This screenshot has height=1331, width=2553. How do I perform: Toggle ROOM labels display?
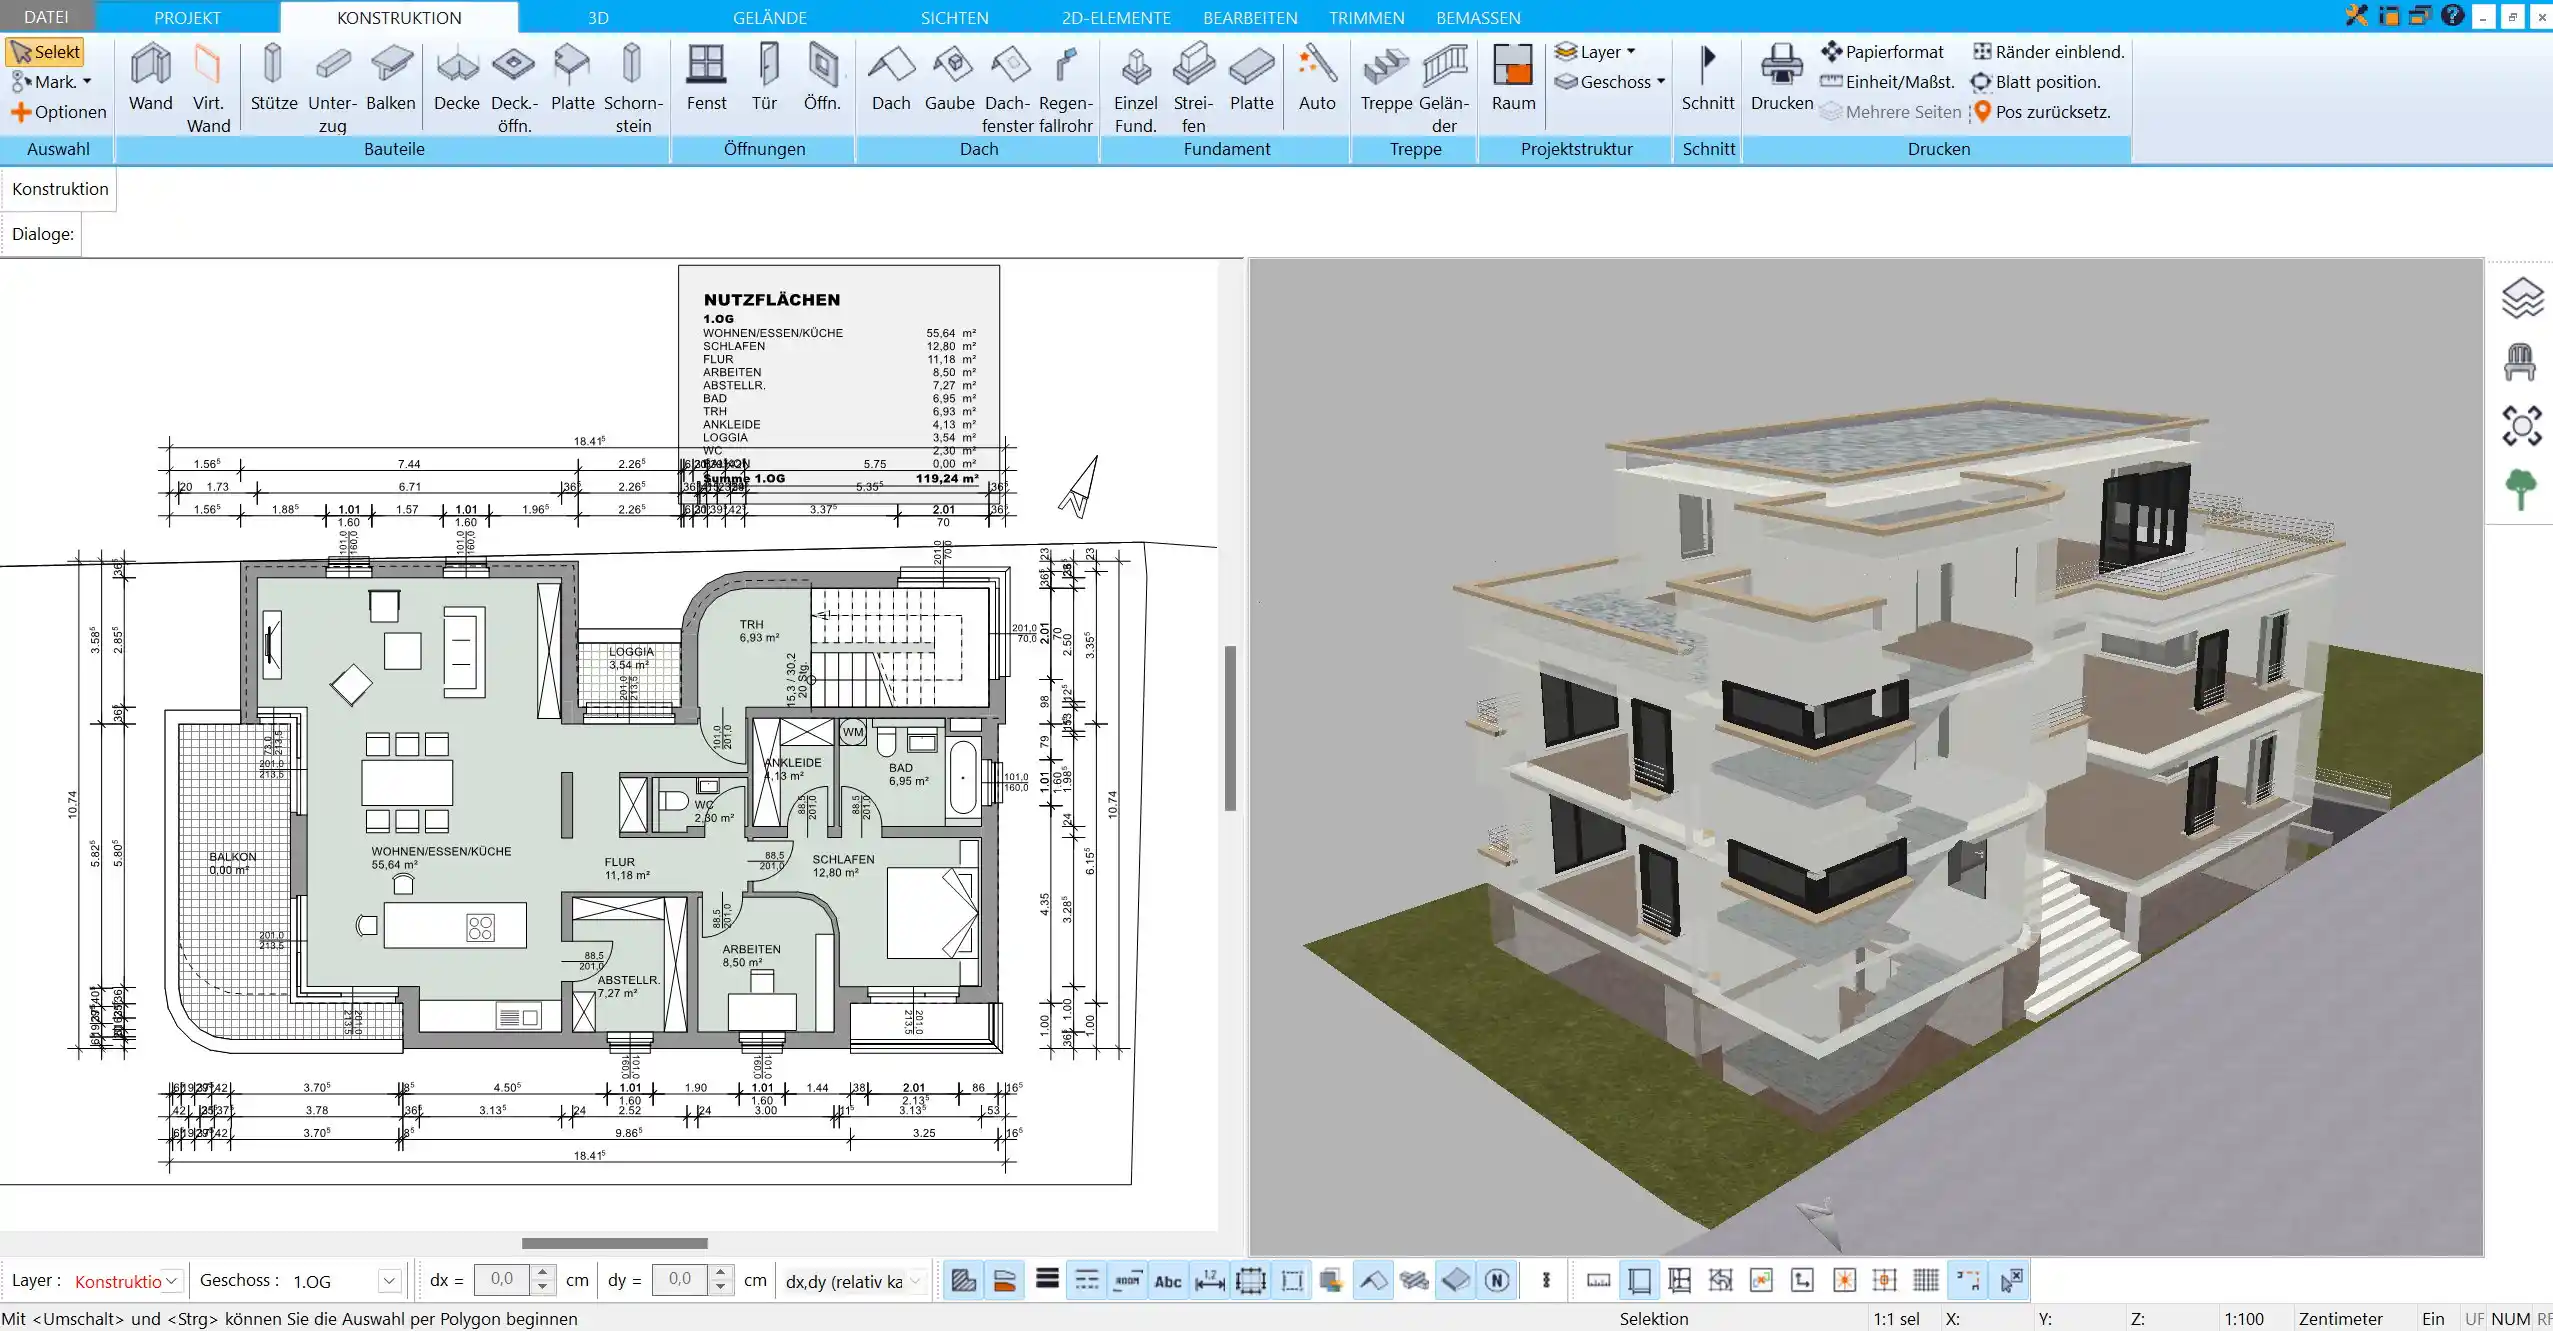[x=1127, y=1280]
